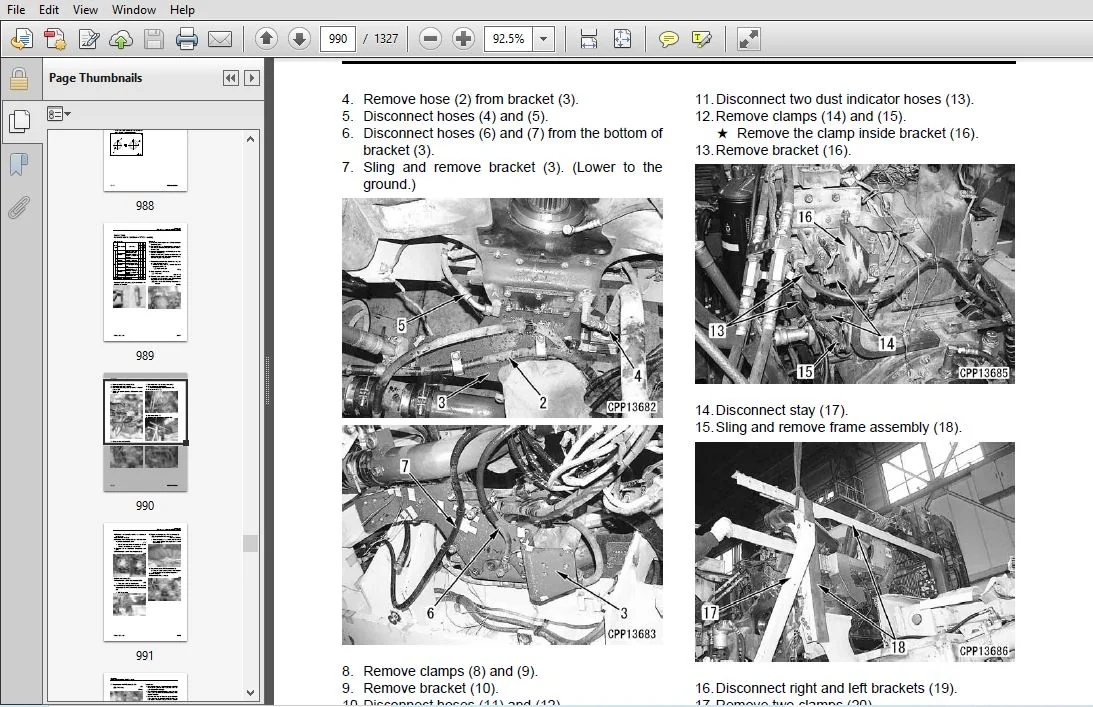Go to next page arrow
1093x707 pixels.
(x=299, y=38)
